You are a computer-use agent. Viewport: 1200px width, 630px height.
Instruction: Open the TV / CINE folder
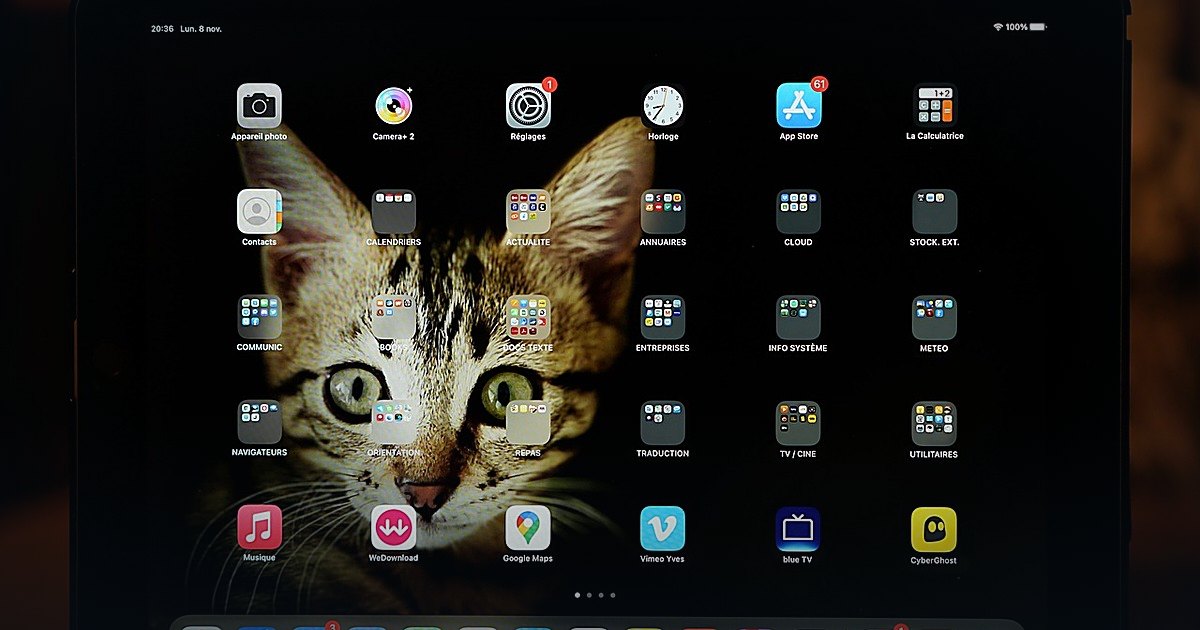tap(798, 423)
